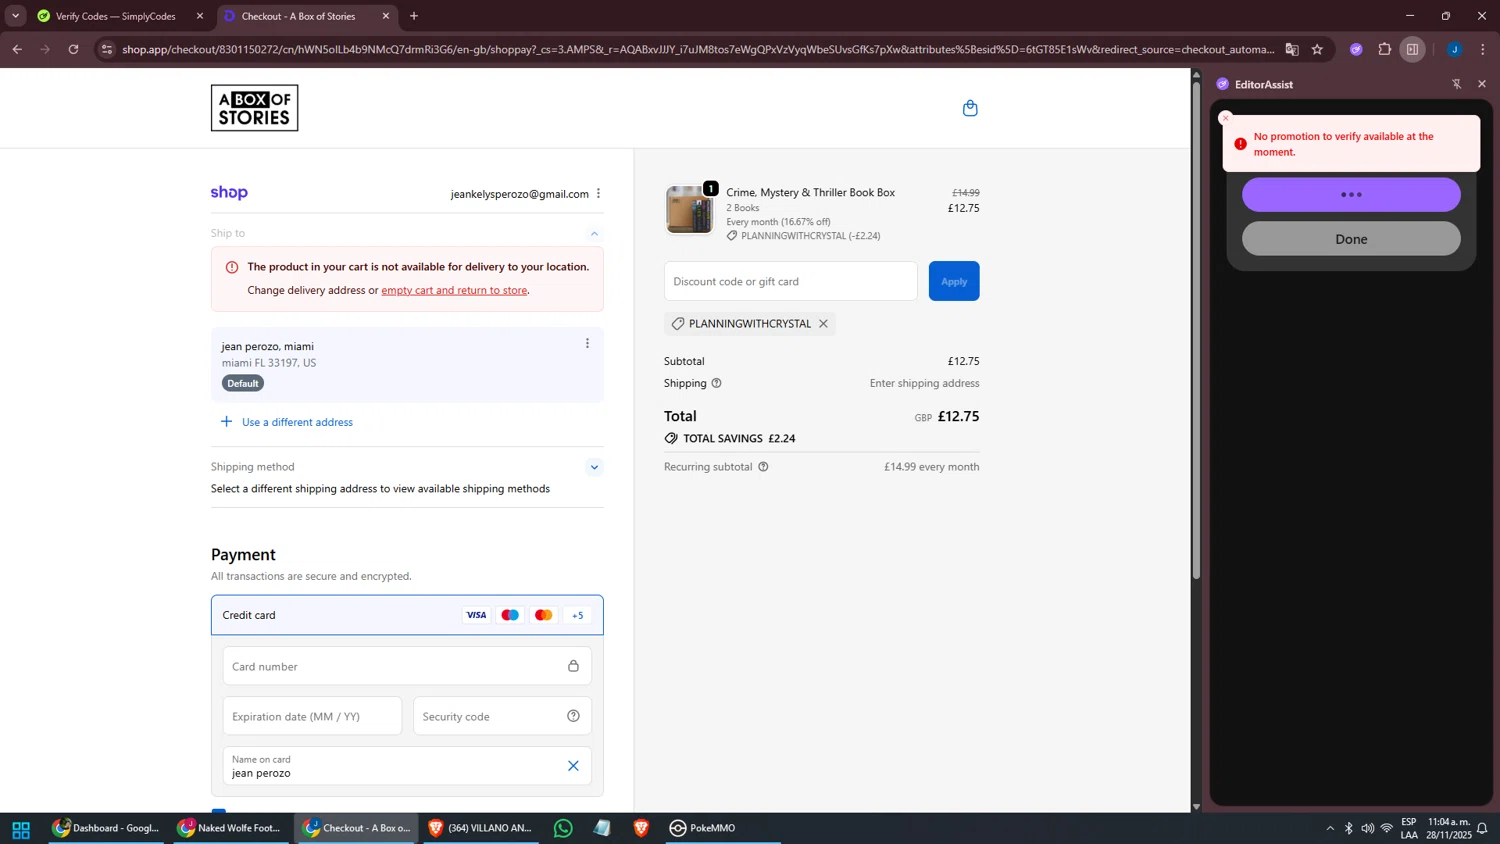Click the book box product thumbnail
Viewport: 1500px width, 844px height.
(x=689, y=210)
